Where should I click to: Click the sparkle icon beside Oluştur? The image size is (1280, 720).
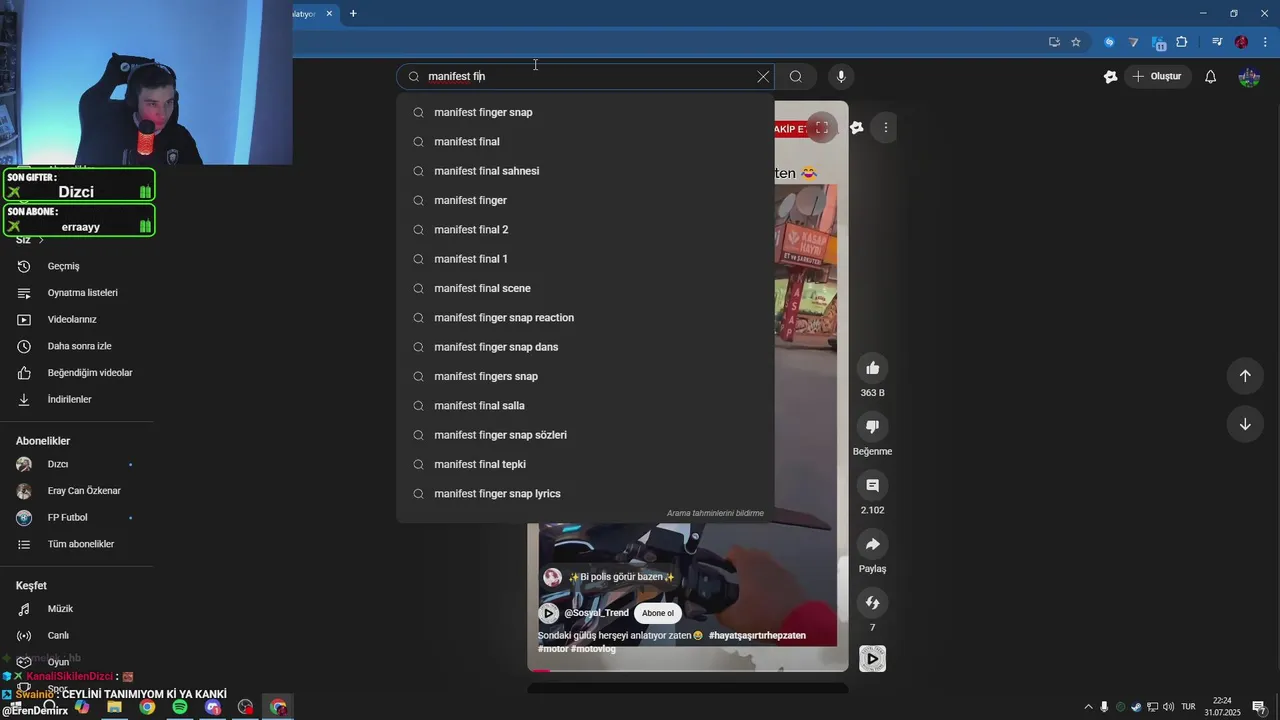click(1110, 76)
